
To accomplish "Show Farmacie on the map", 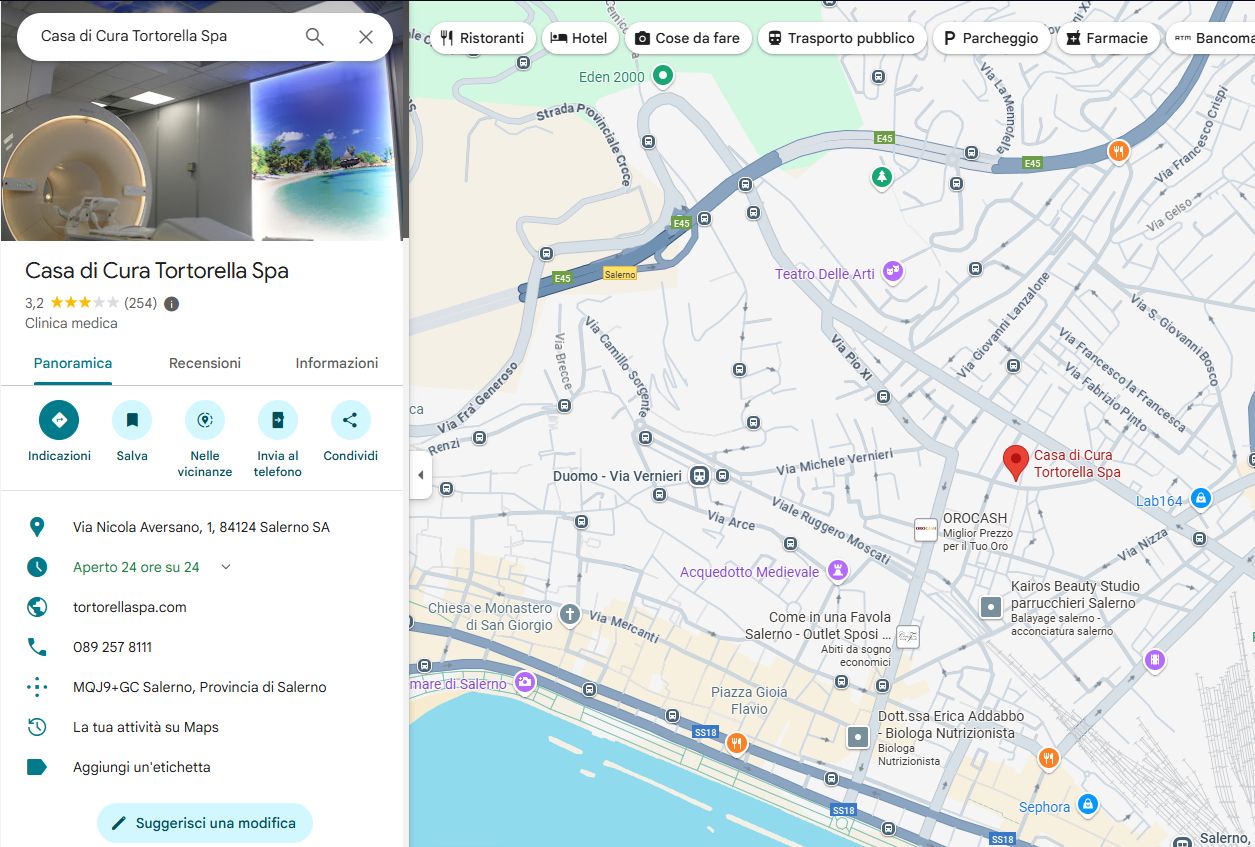I will (1108, 38).
